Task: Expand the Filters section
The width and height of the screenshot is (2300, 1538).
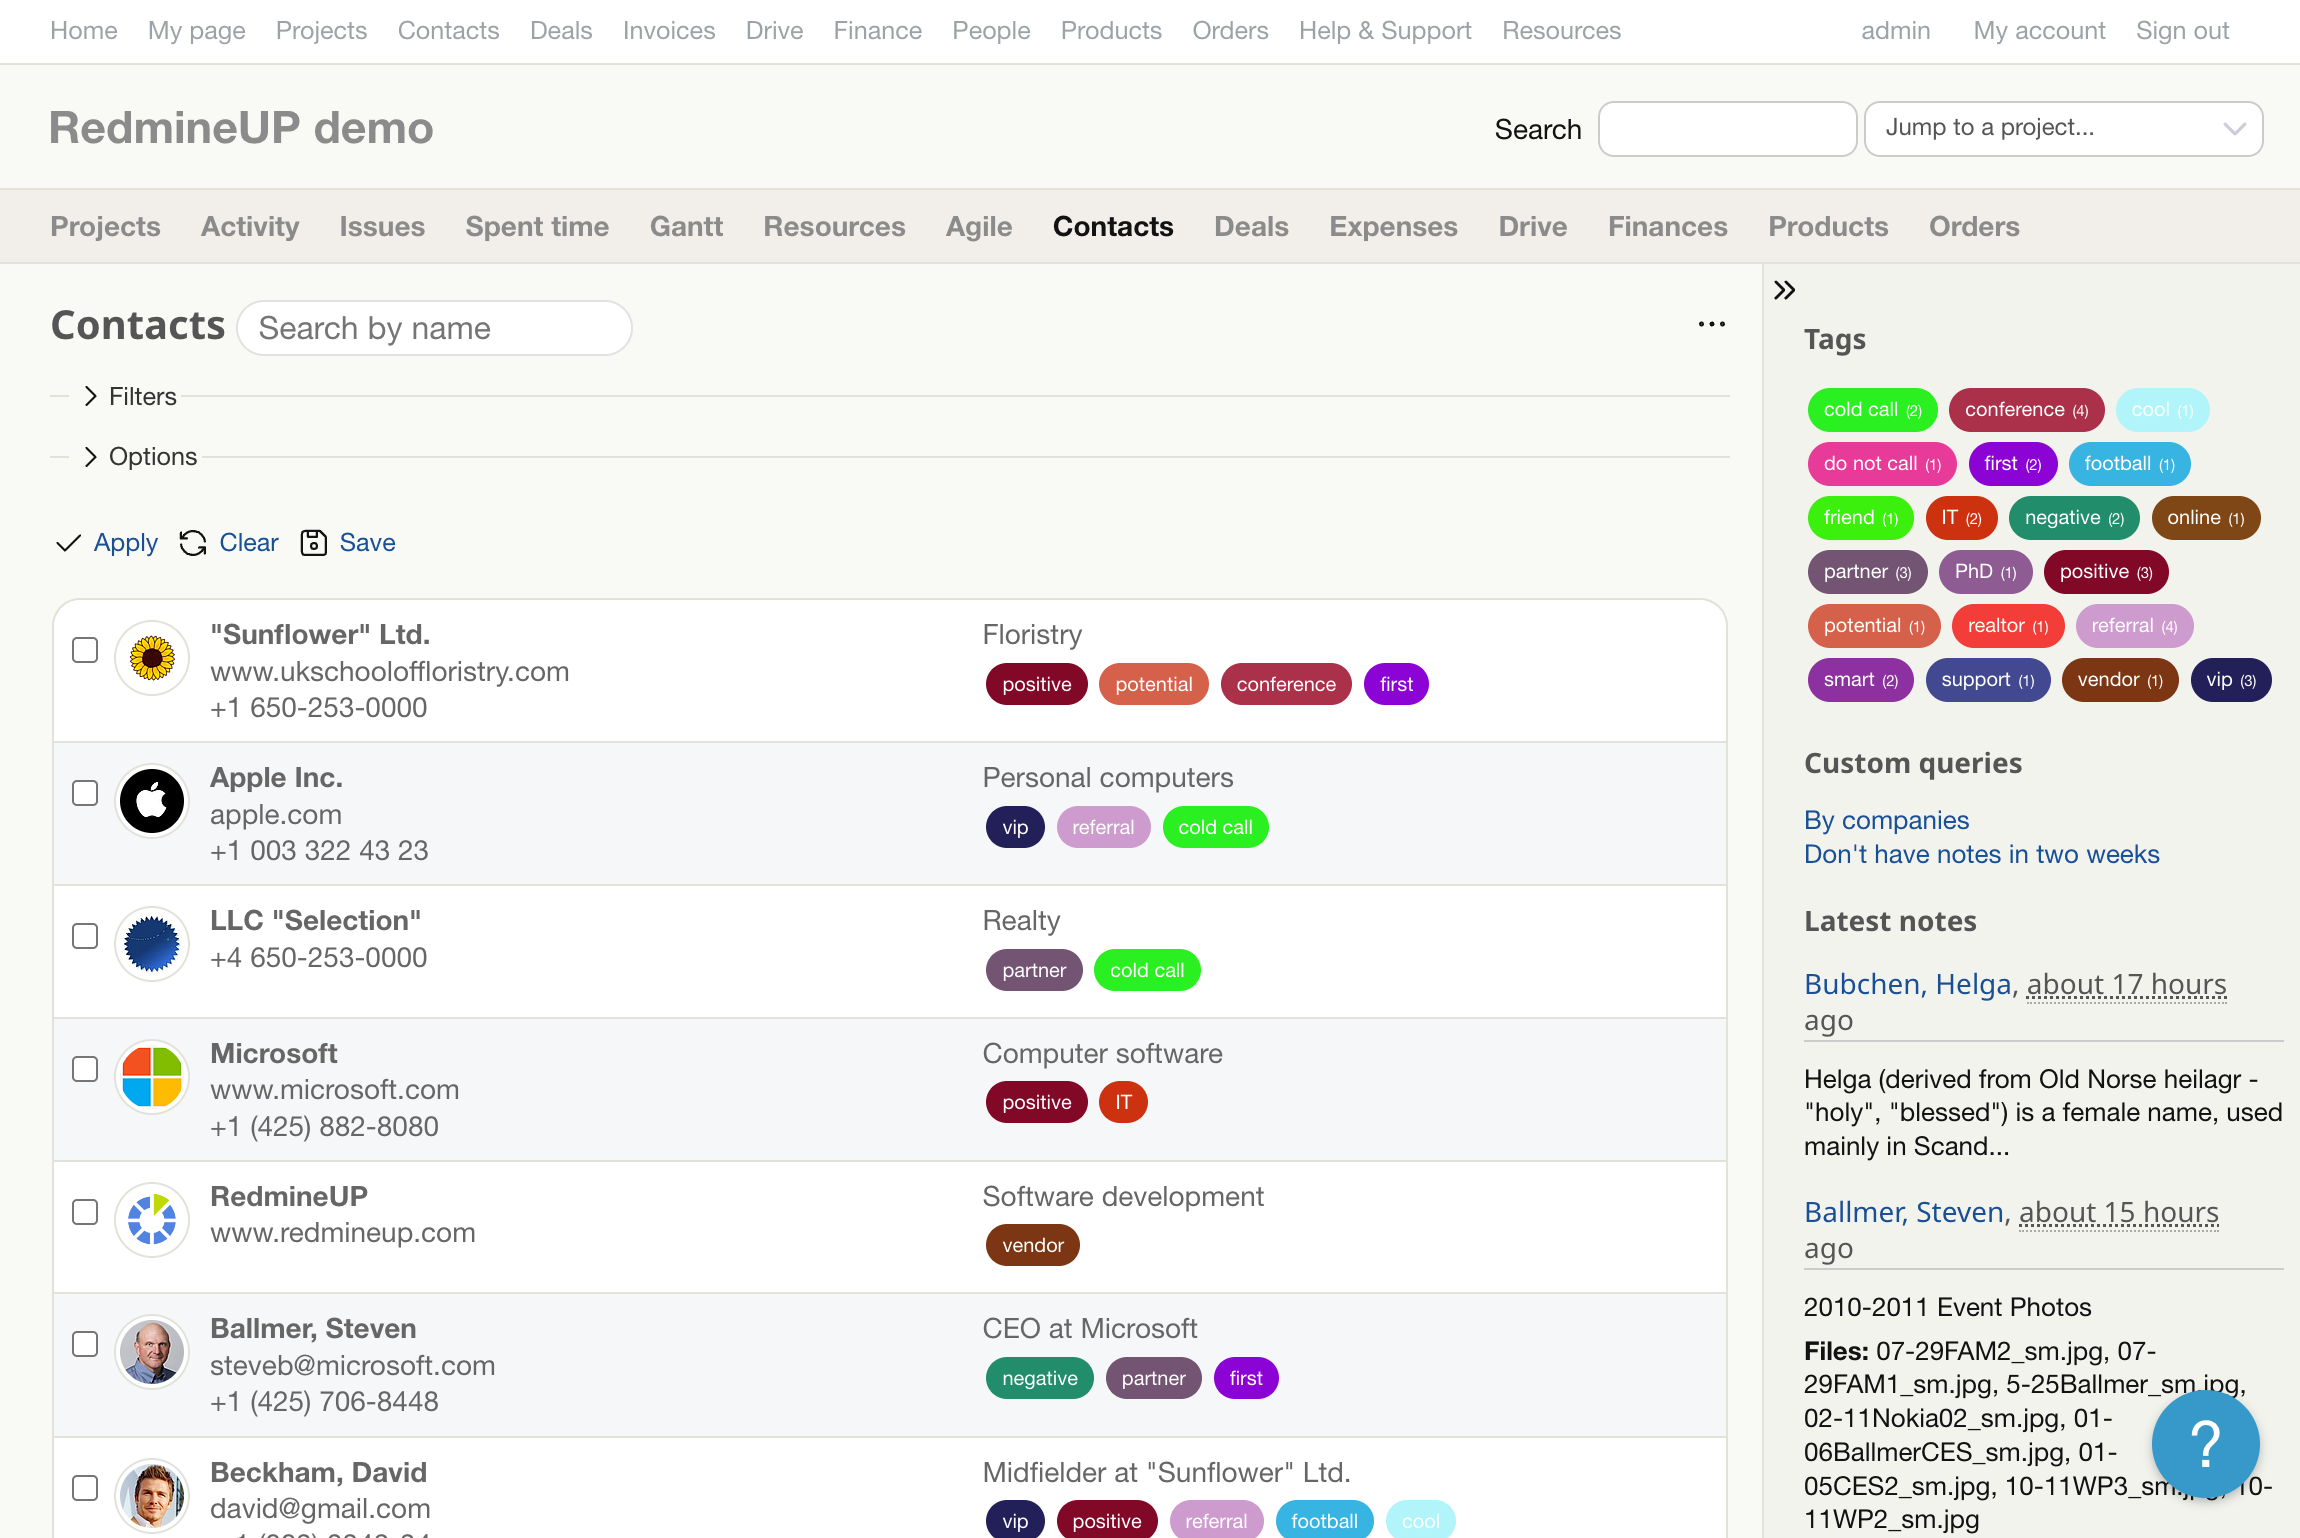Action: coord(130,397)
